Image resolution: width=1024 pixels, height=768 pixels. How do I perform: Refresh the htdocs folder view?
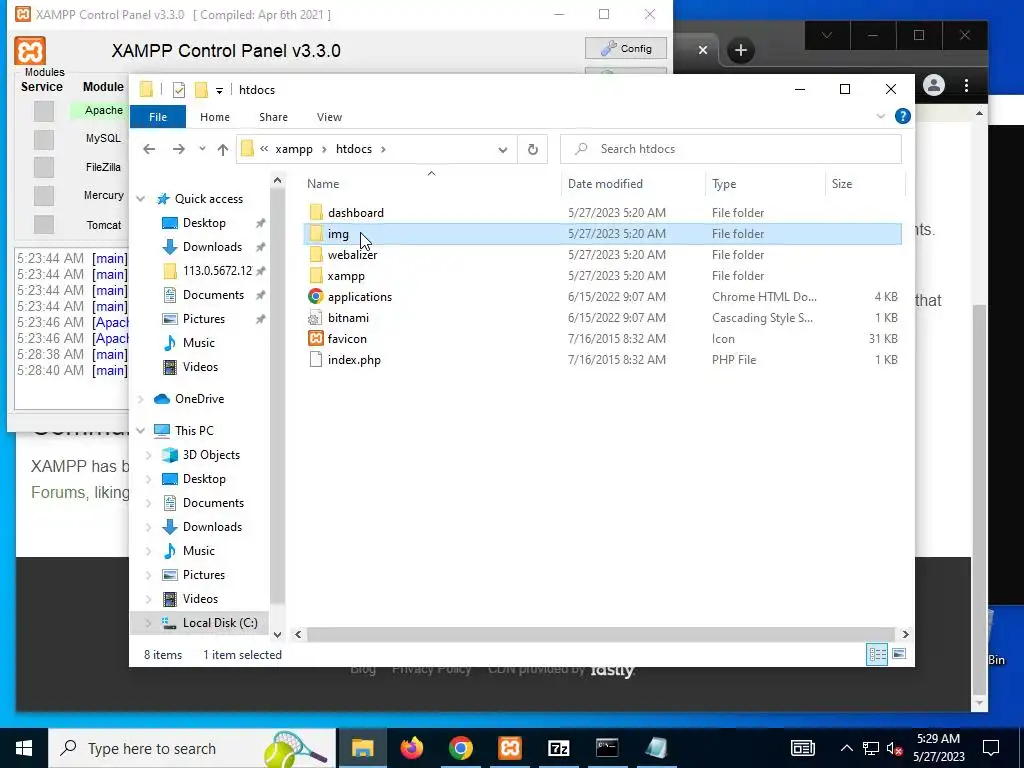coord(533,150)
